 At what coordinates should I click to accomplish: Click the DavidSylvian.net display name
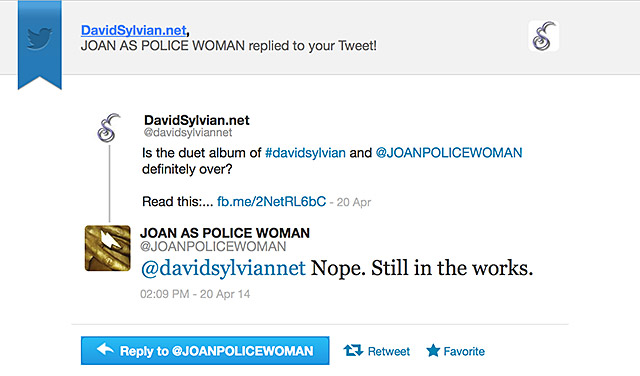pos(197,120)
